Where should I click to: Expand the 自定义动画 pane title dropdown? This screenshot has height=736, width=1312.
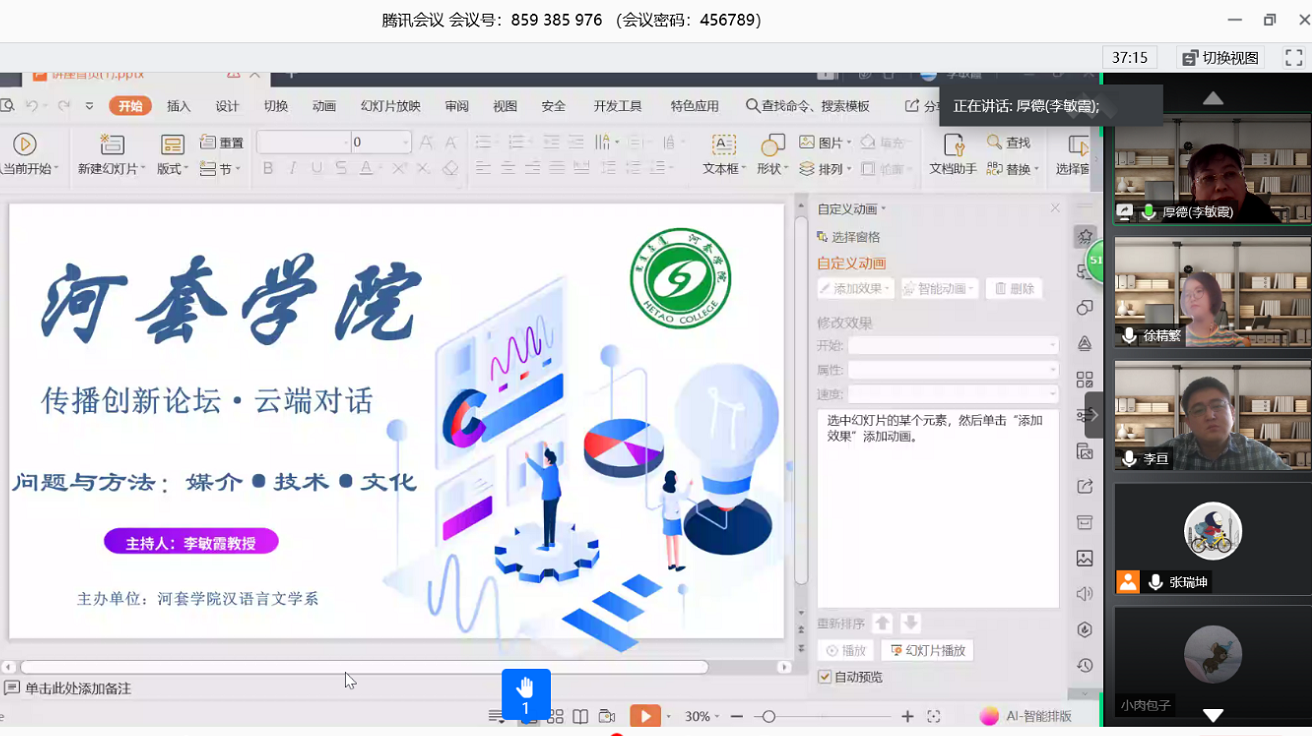[883, 209]
